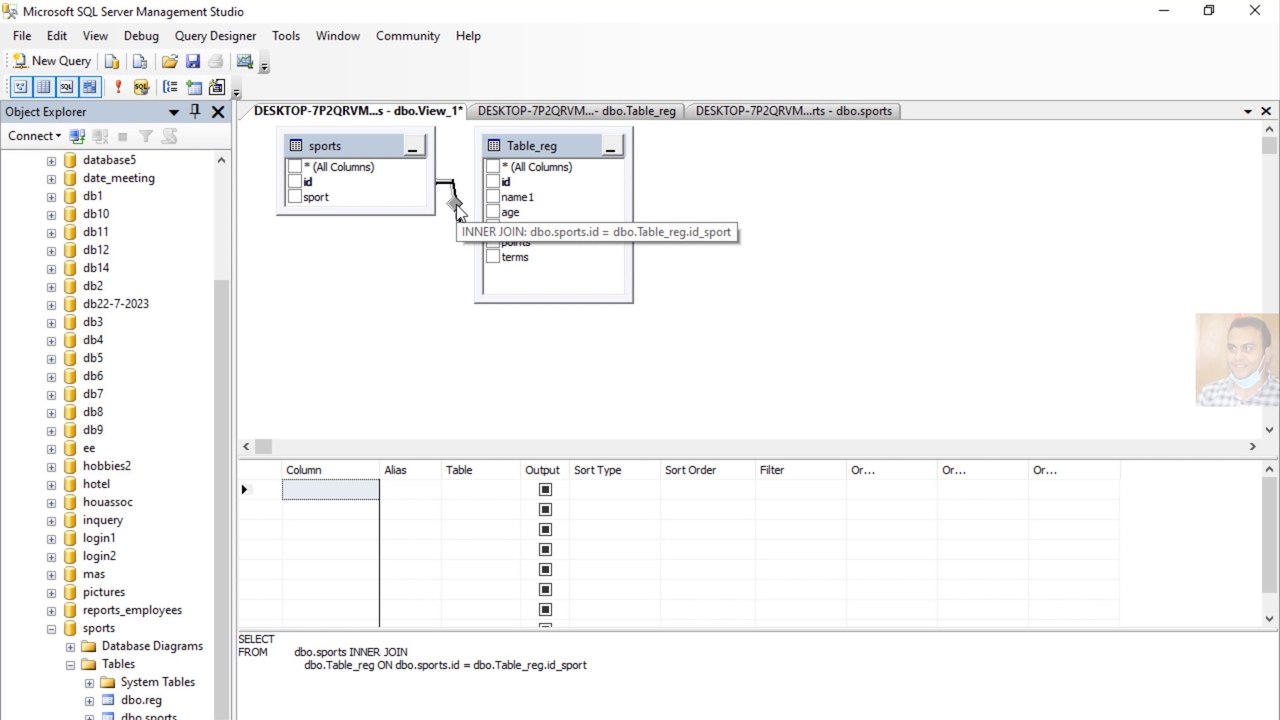Viewport: 1280px width, 720px height.
Task: Check All Columns in the Table_reg table
Action: tap(493, 167)
